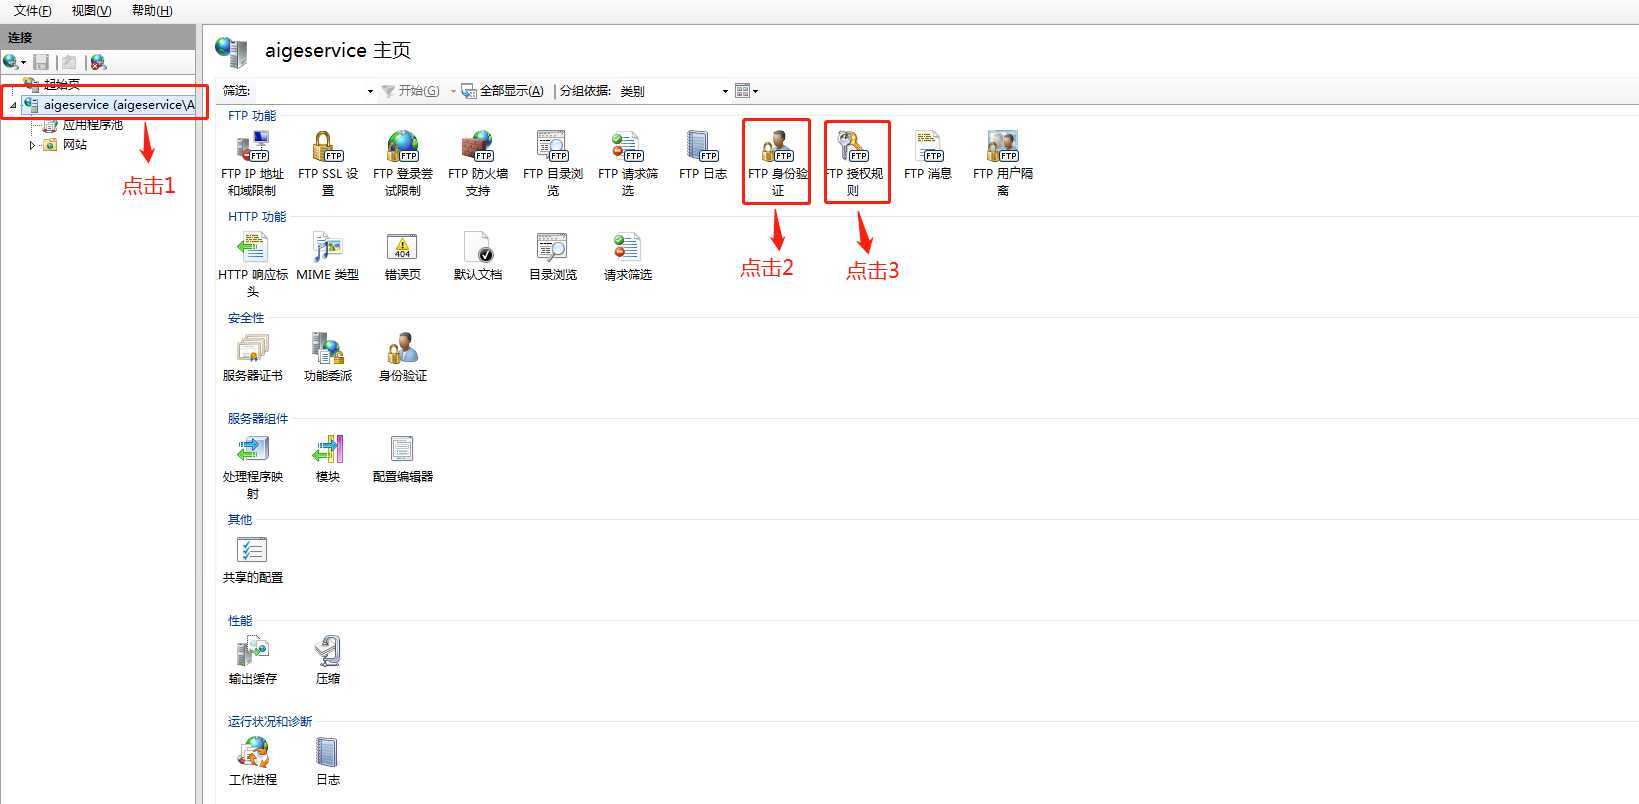Screen dimensions: 1639x804
Task: Open 处理程序映射 feature
Action: coord(252,467)
